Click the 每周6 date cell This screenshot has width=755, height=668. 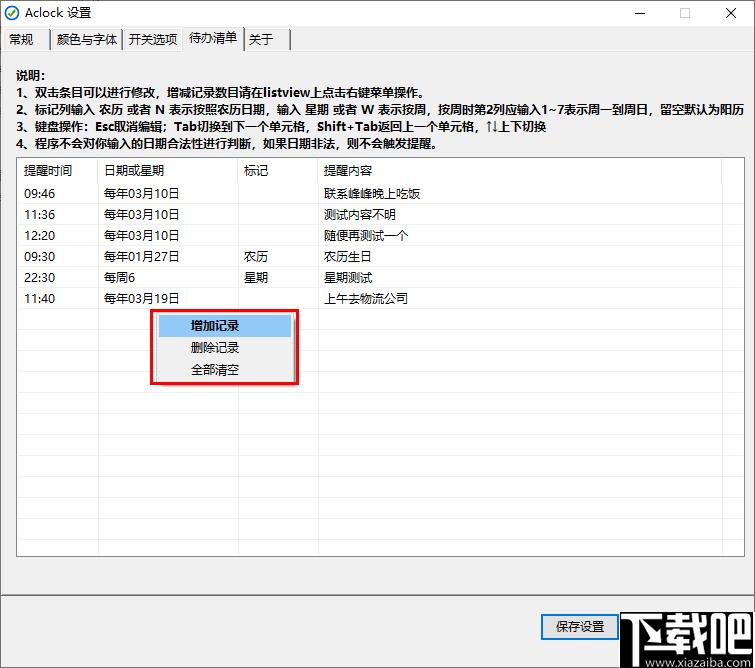coord(119,277)
